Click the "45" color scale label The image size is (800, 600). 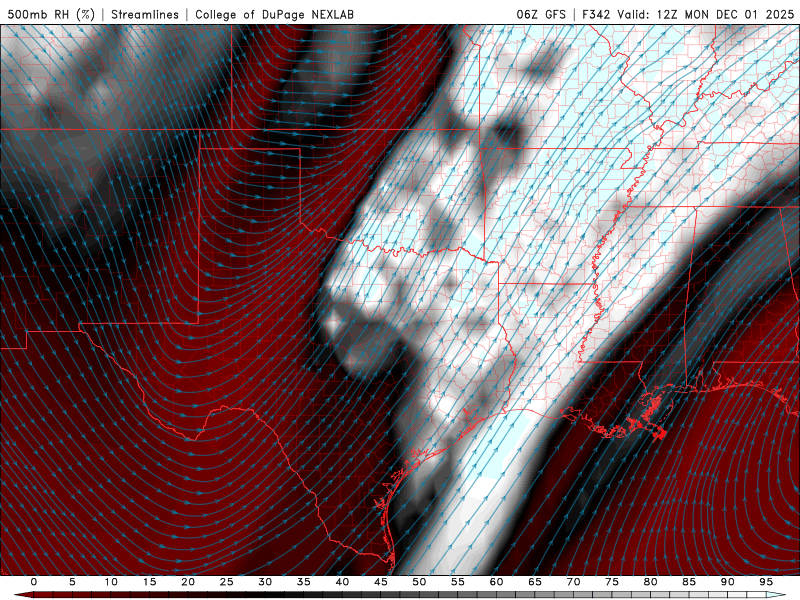coord(381,582)
